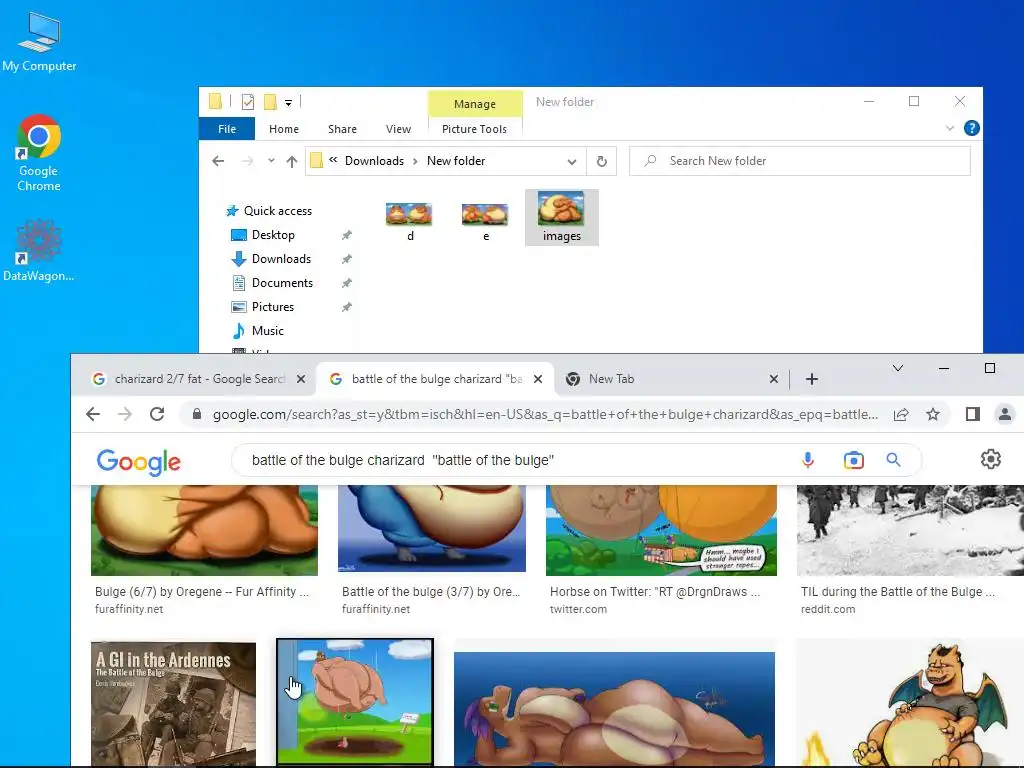1024x768 pixels.
Task: Open Downloads in the navigation pane
Action: (x=281, y=259)
